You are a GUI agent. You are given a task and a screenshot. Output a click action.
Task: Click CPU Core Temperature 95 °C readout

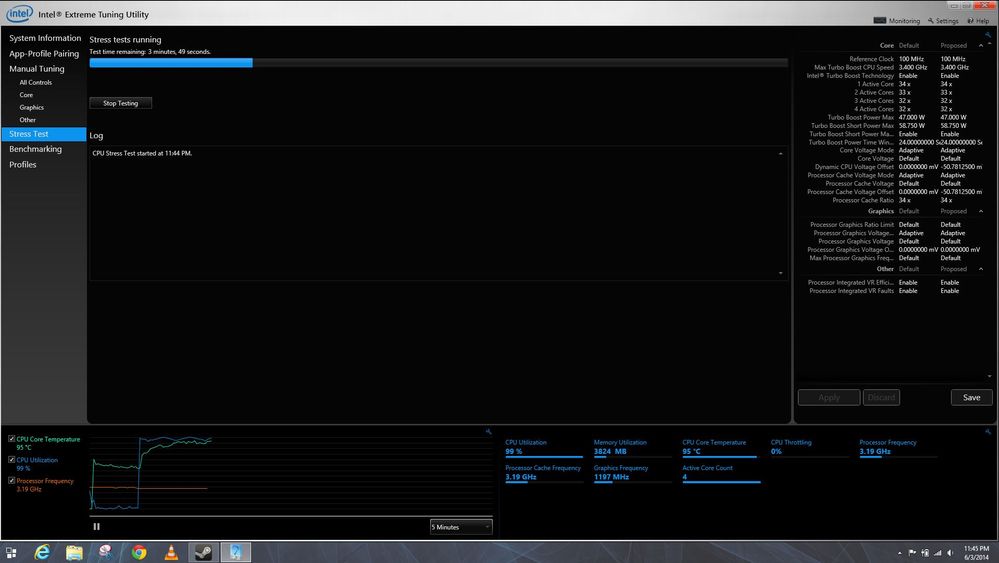(x=720, y=447)
